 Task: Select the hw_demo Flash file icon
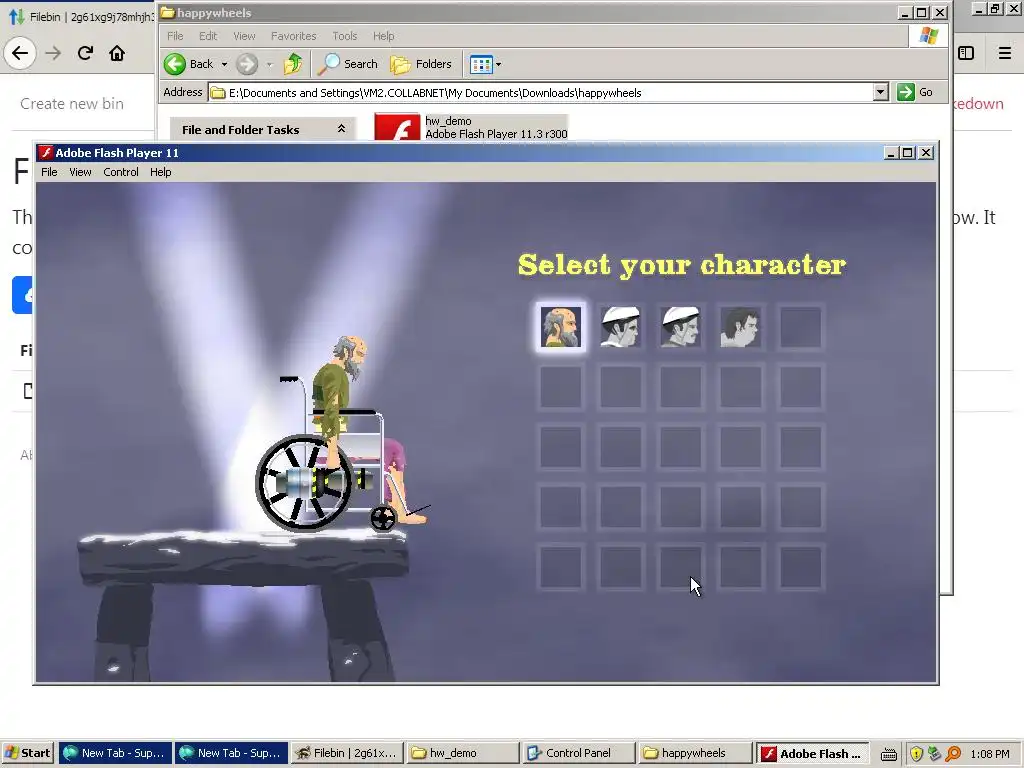(397, 127)
